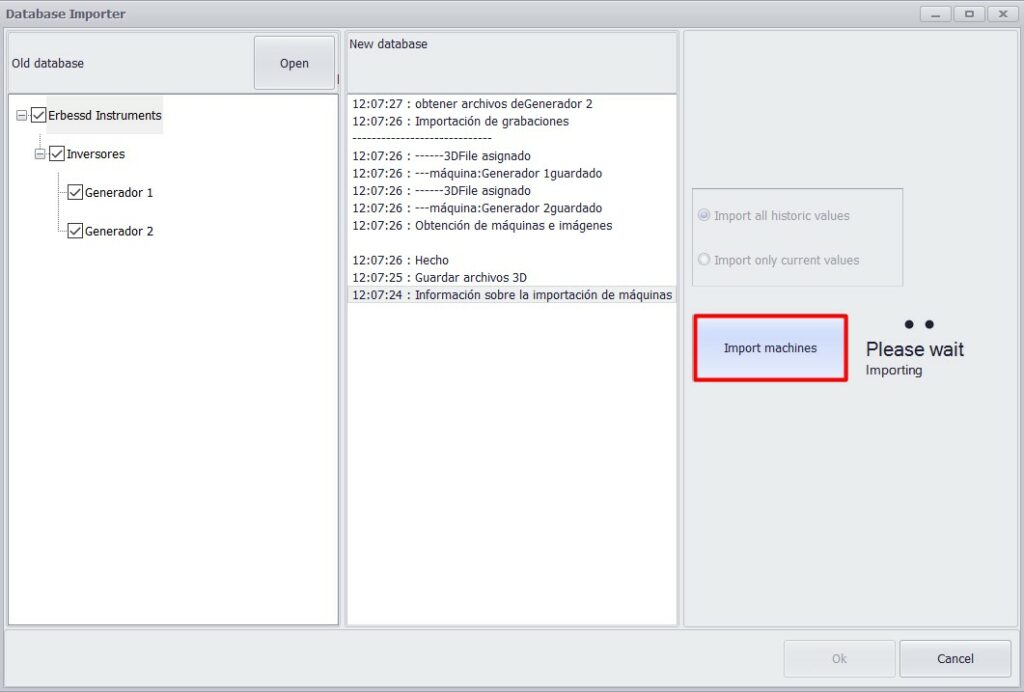Toggle the Inversores checkbox

(x=57, y=154)
